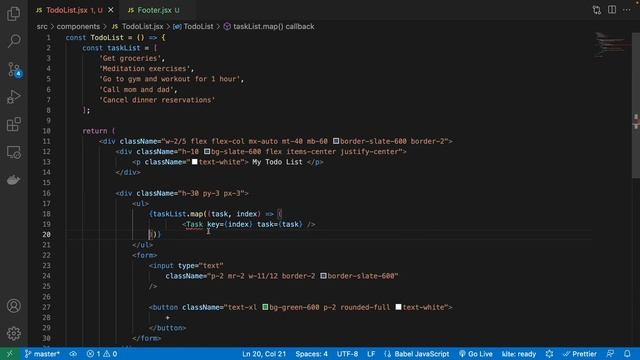
Task: Close the TodoList.jsx tab
Action: [x=111, y=10]
